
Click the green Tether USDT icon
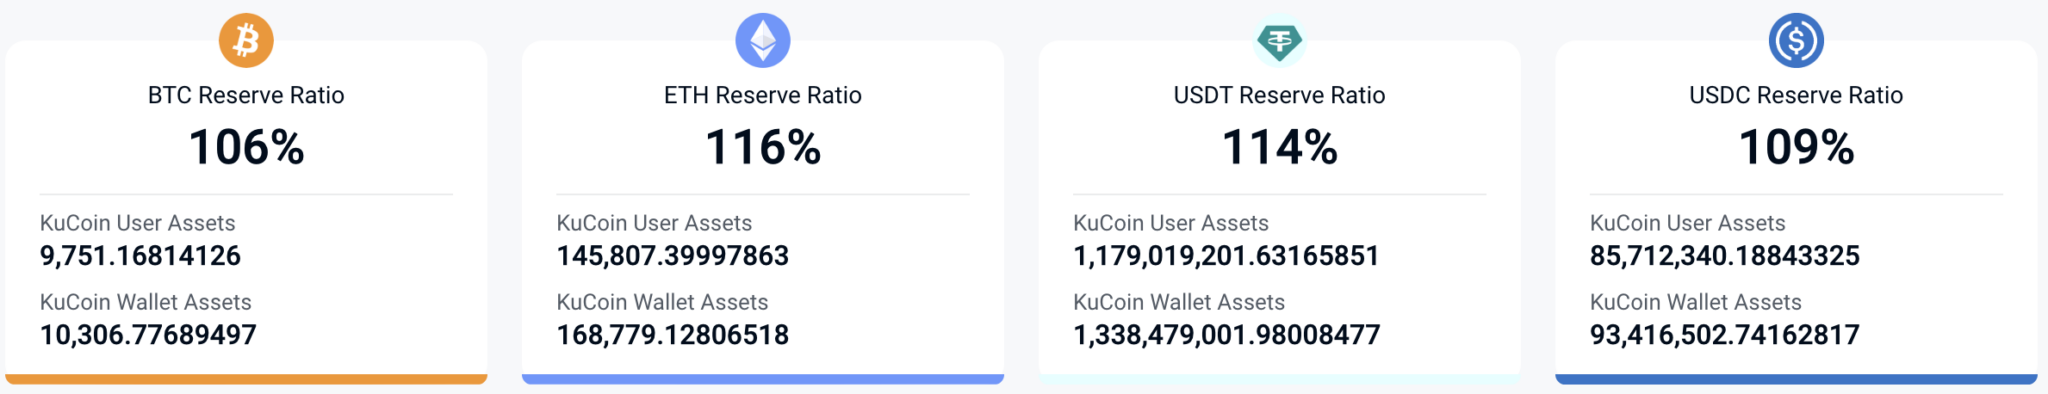[x=1279, y=40]
